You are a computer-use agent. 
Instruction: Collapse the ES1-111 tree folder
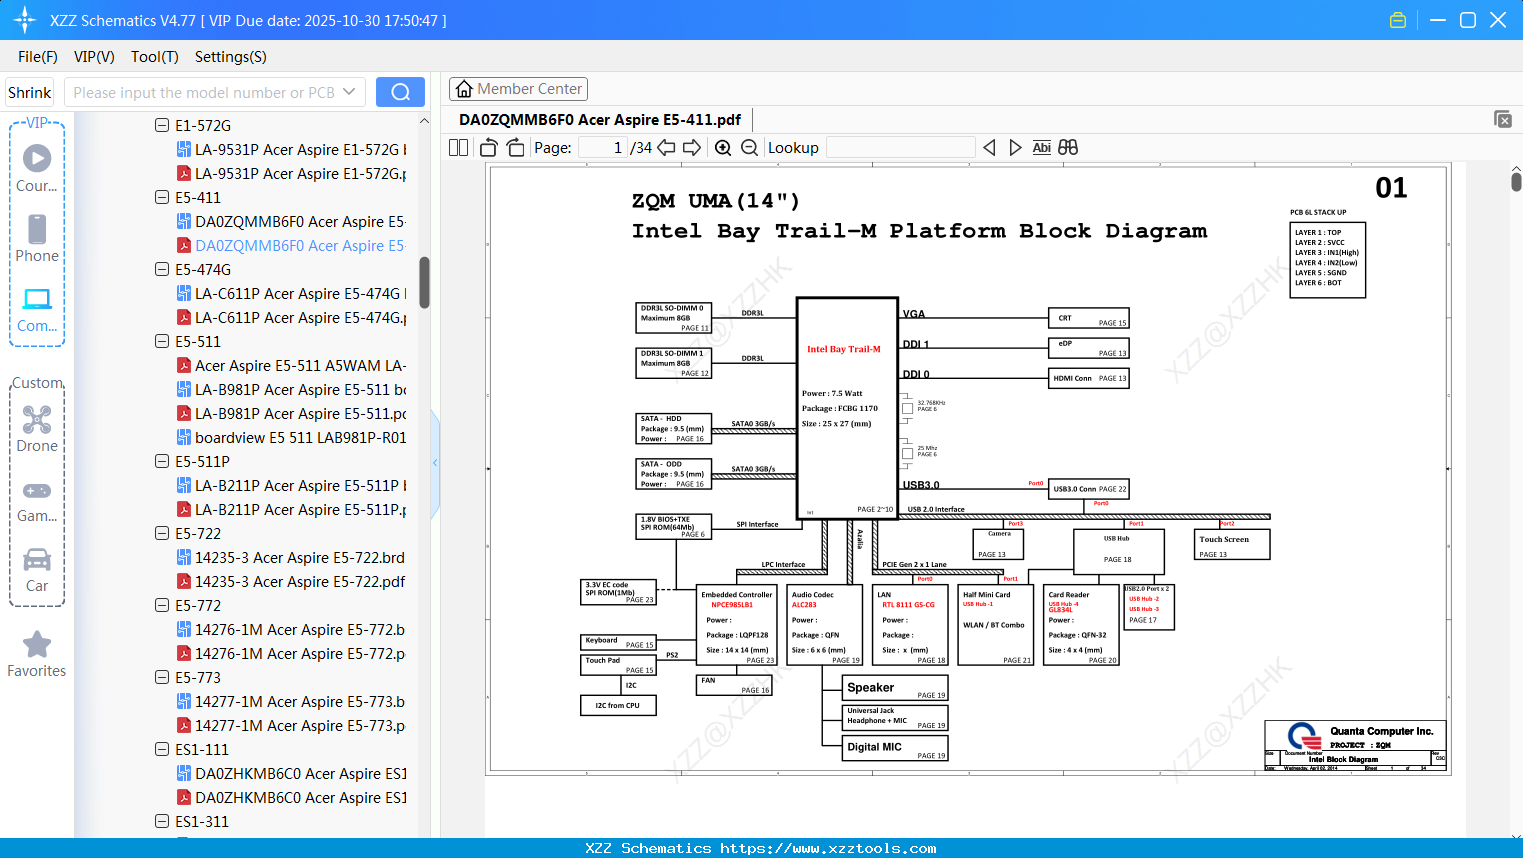(x=162, y=749)
